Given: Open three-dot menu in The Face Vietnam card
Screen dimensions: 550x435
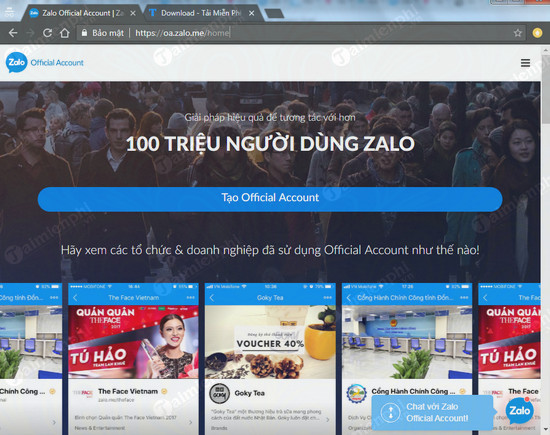Looking at the screenshot, I should pos(190,297).
